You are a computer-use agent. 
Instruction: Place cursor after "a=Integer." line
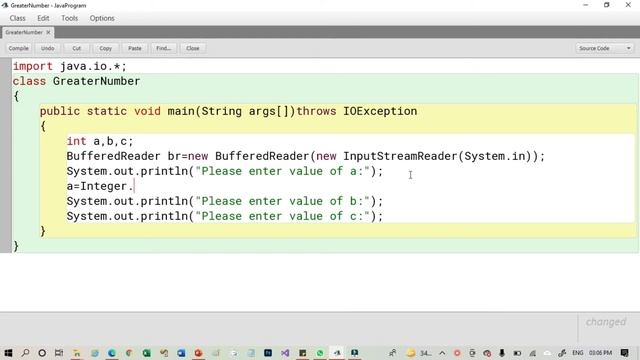tap(134, 187)
